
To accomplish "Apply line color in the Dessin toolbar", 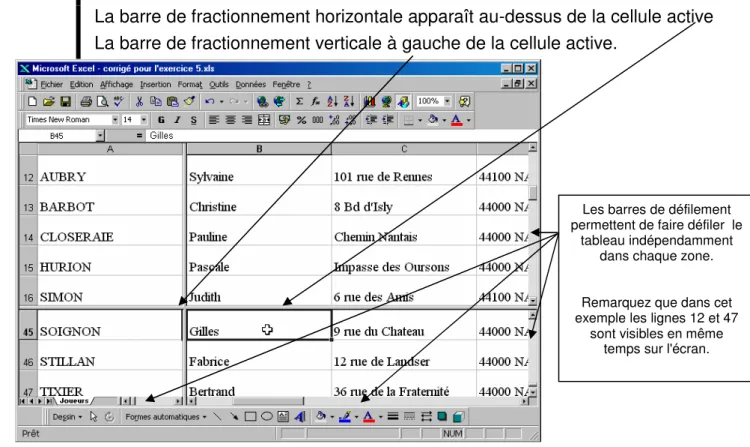I will pos(344,417).
